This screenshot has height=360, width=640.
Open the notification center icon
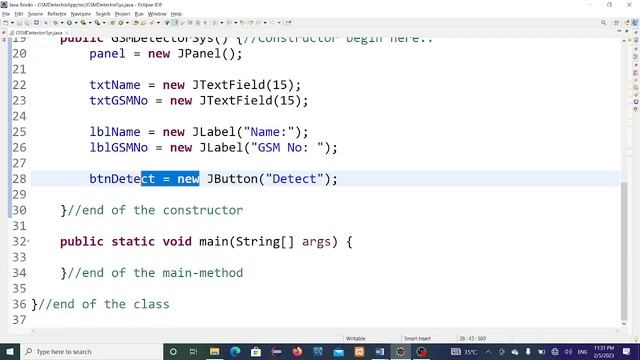point(627,351)
